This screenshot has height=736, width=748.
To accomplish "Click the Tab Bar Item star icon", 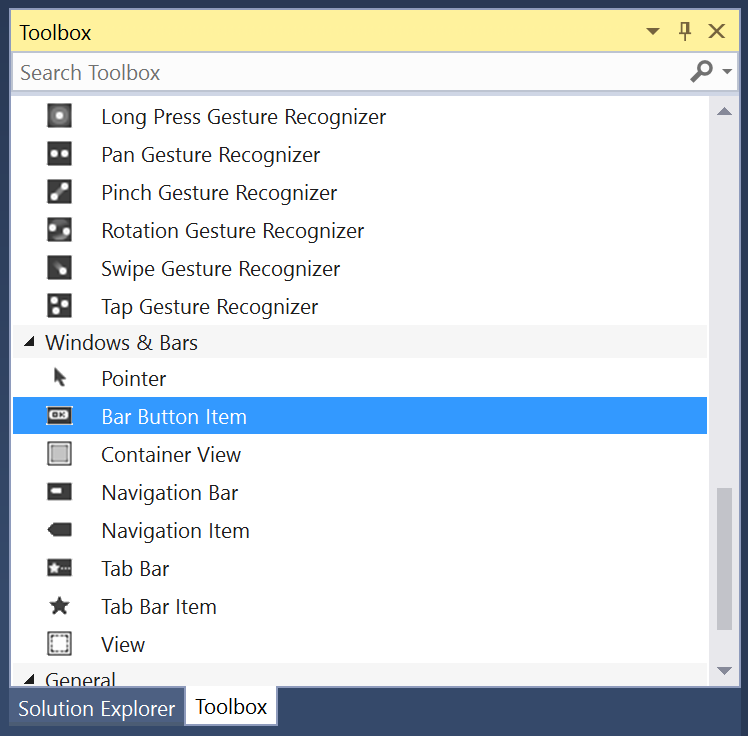I will [59, 606].
